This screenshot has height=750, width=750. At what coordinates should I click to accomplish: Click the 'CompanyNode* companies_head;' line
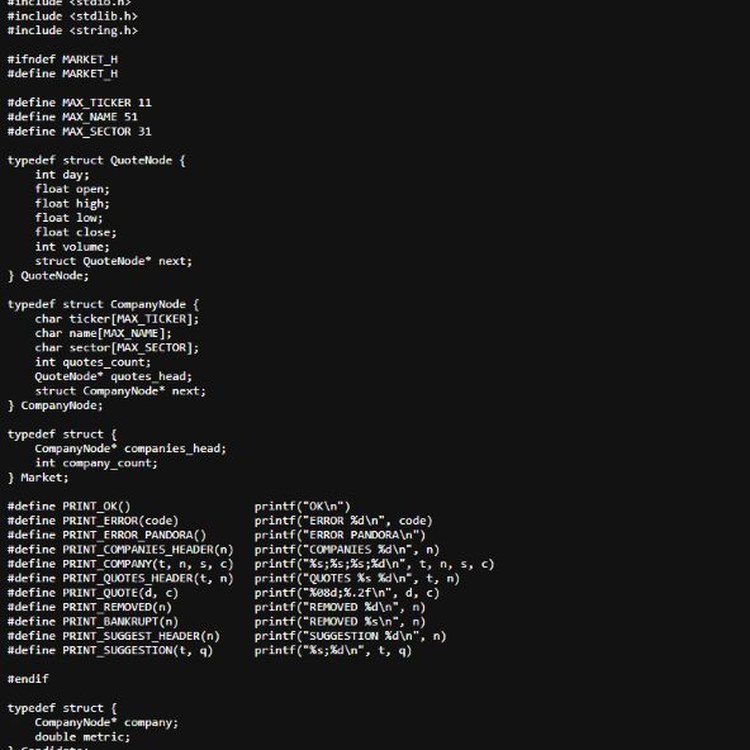130,448
